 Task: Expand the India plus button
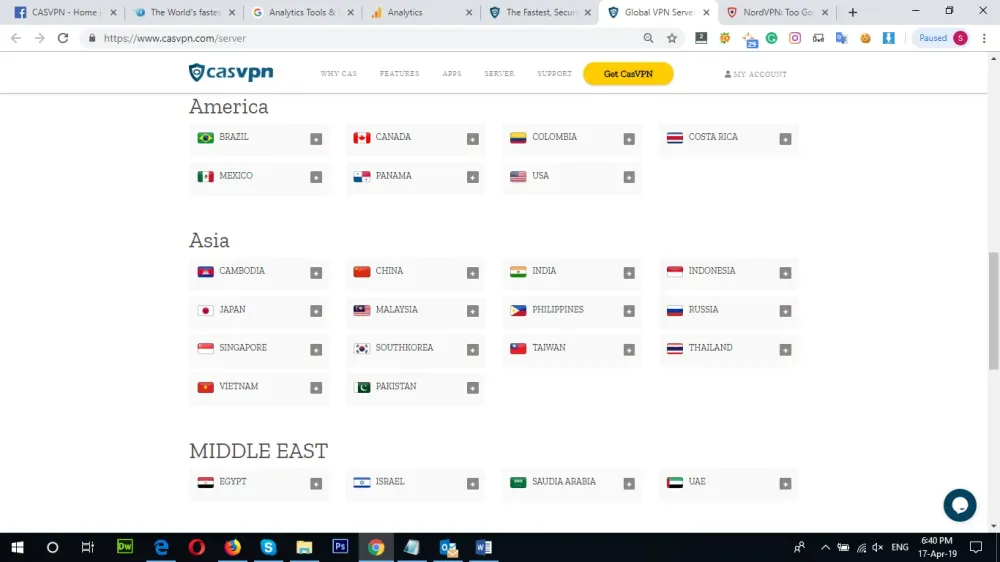tap(629, 273)
